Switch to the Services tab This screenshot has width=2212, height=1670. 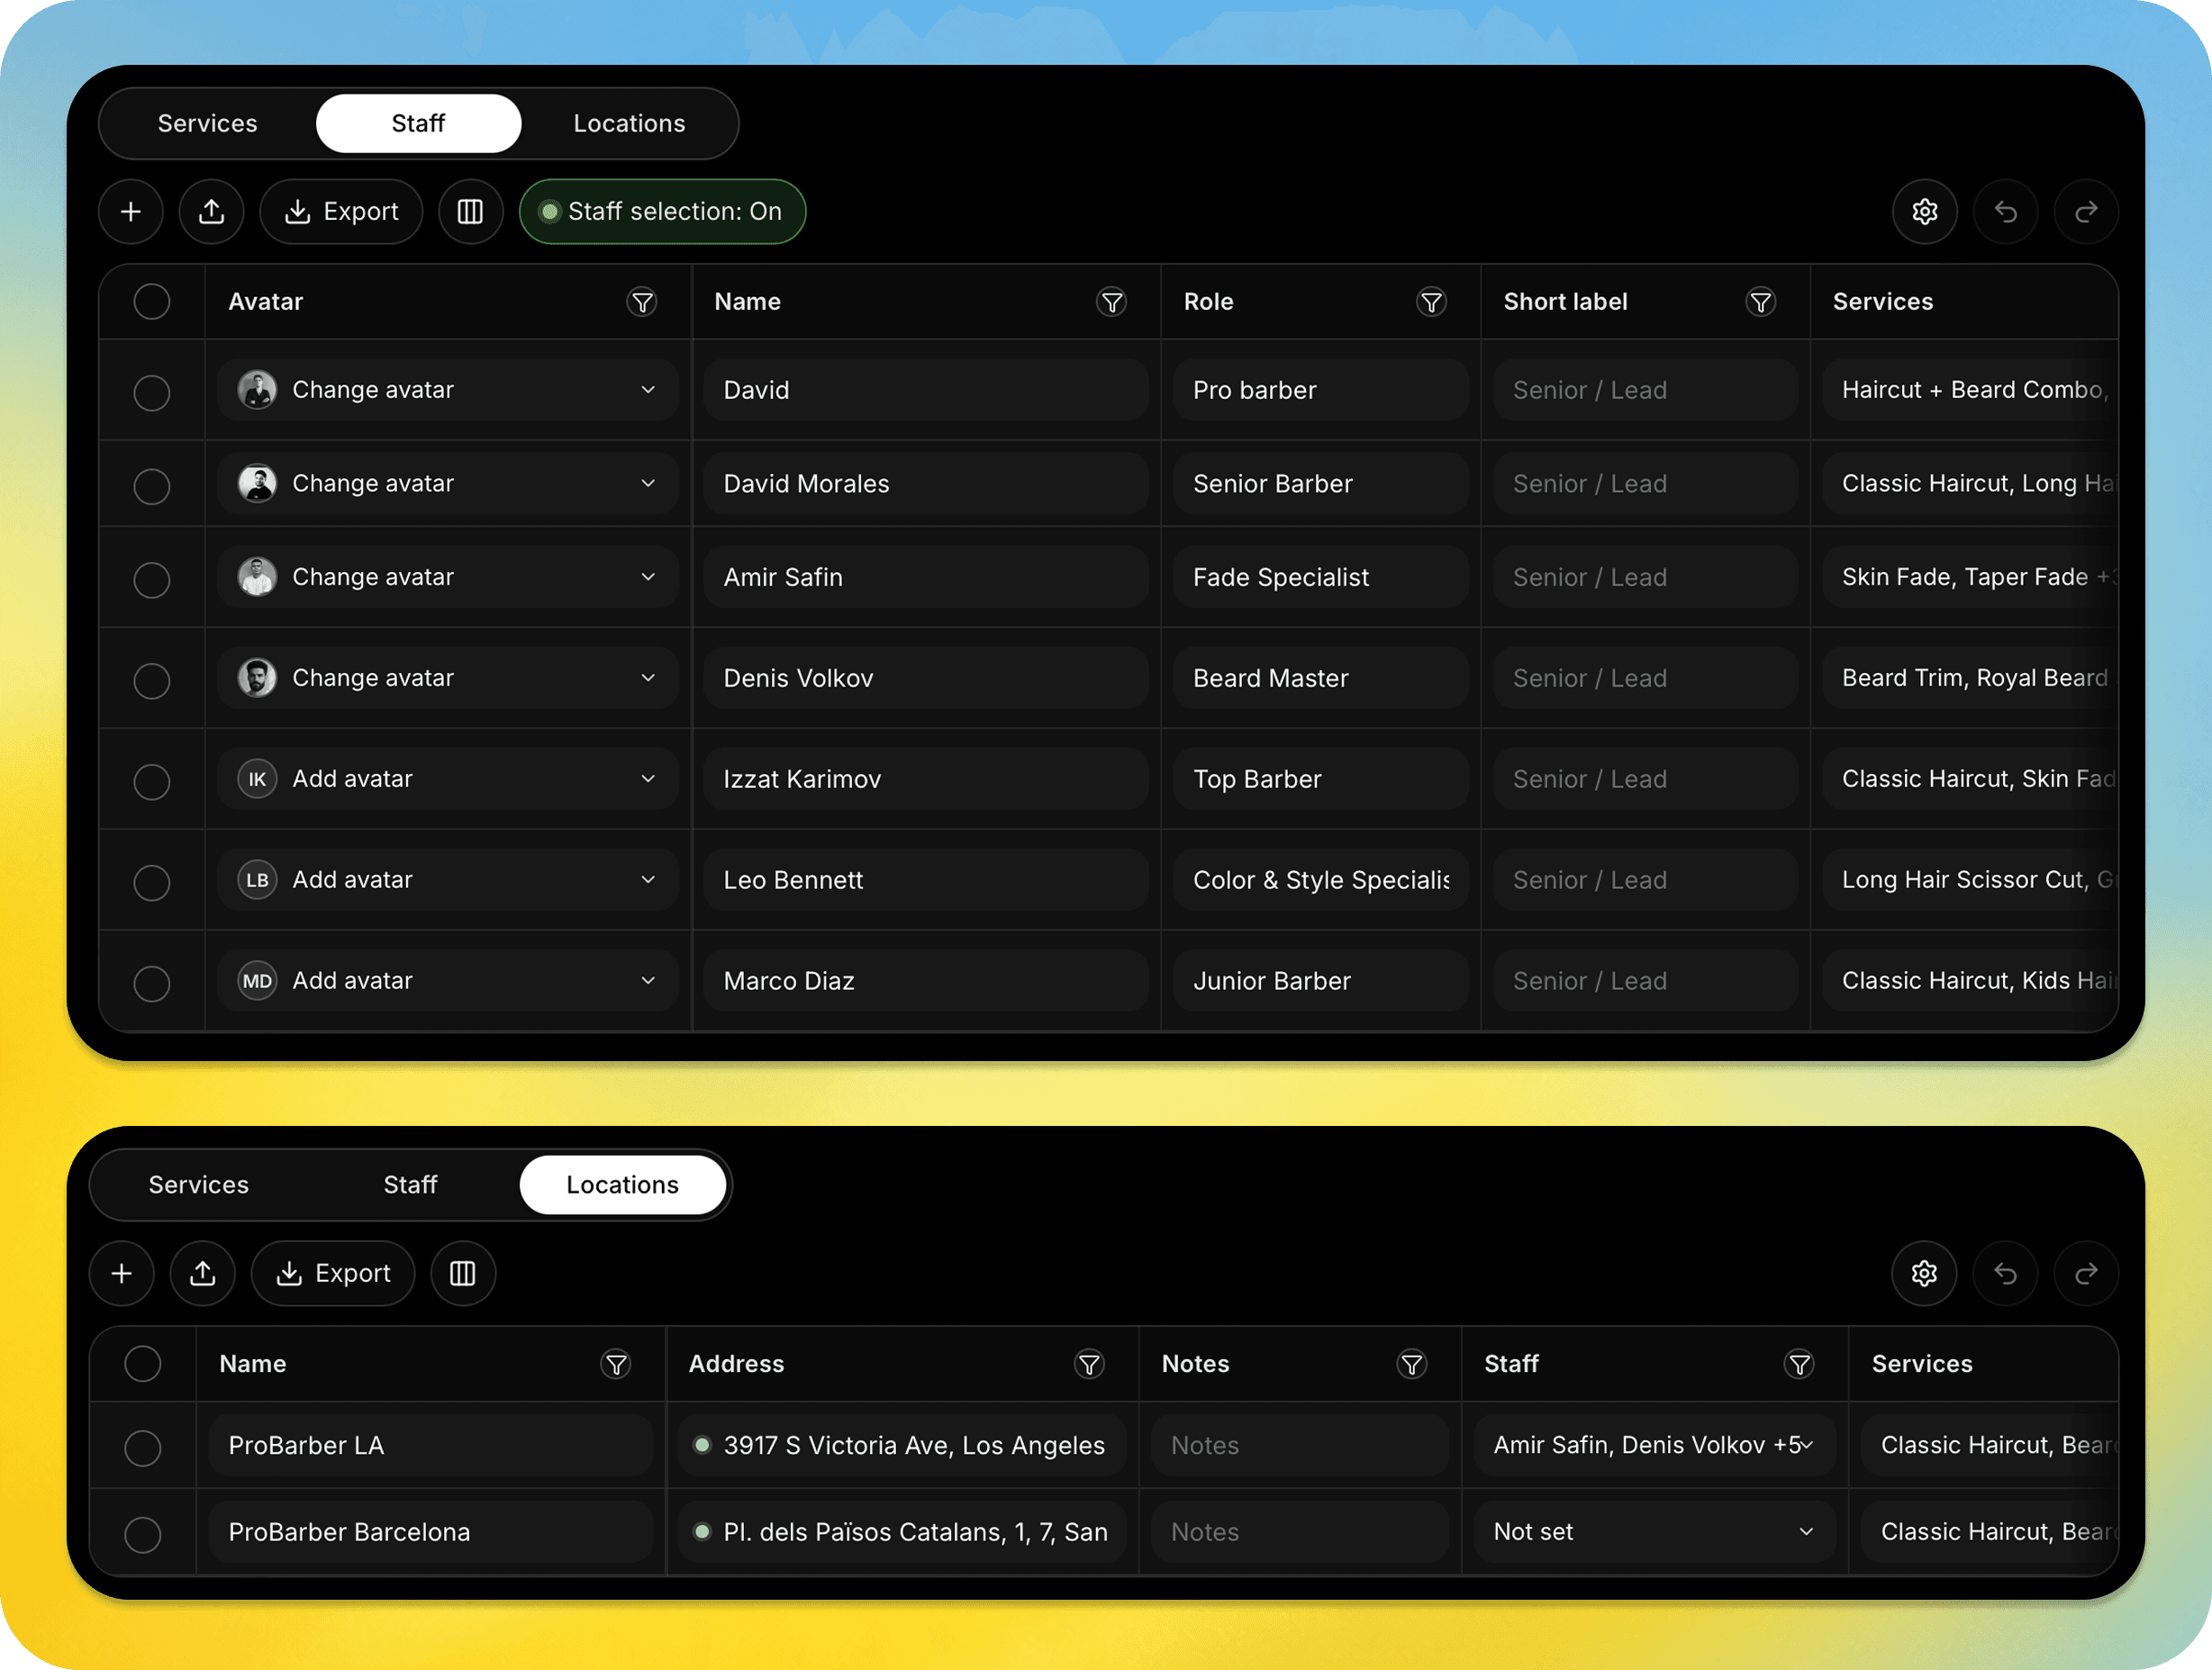206,123
